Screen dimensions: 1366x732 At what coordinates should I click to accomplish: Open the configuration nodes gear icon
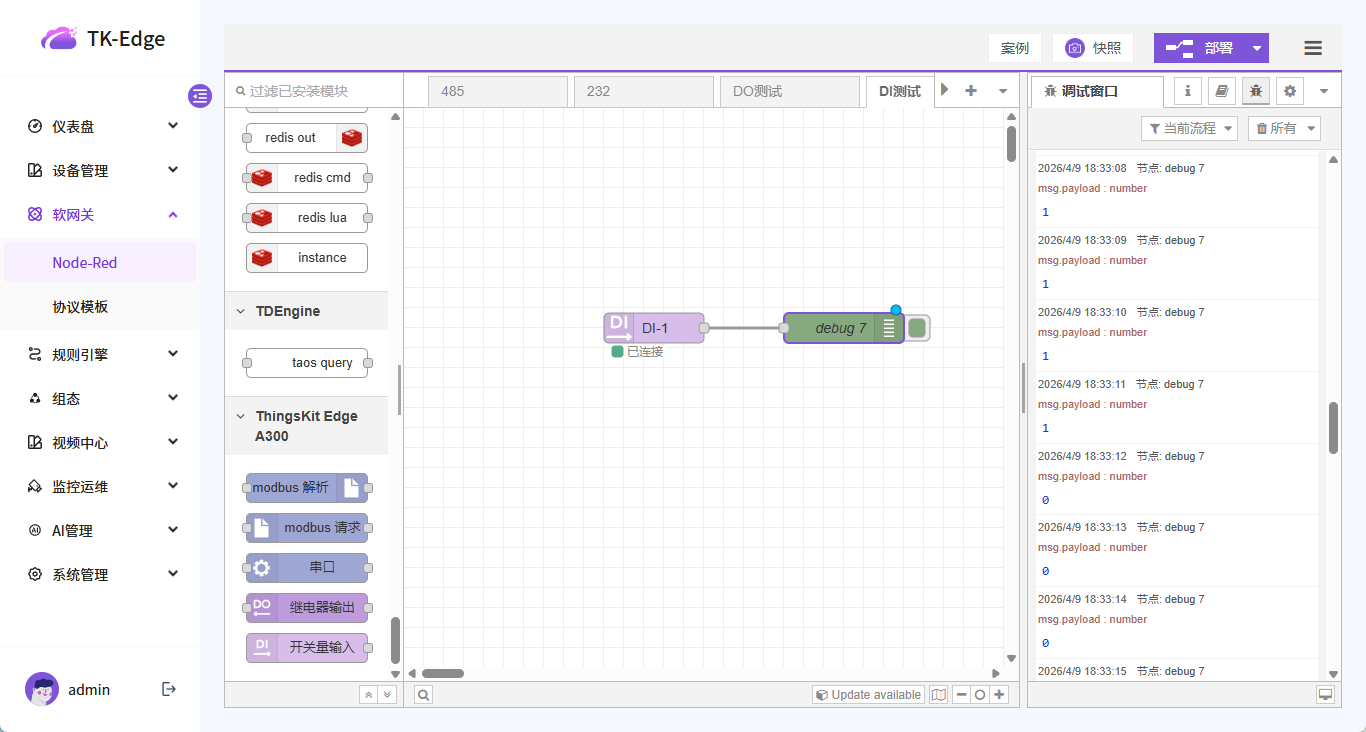(x=1290, y=91)
